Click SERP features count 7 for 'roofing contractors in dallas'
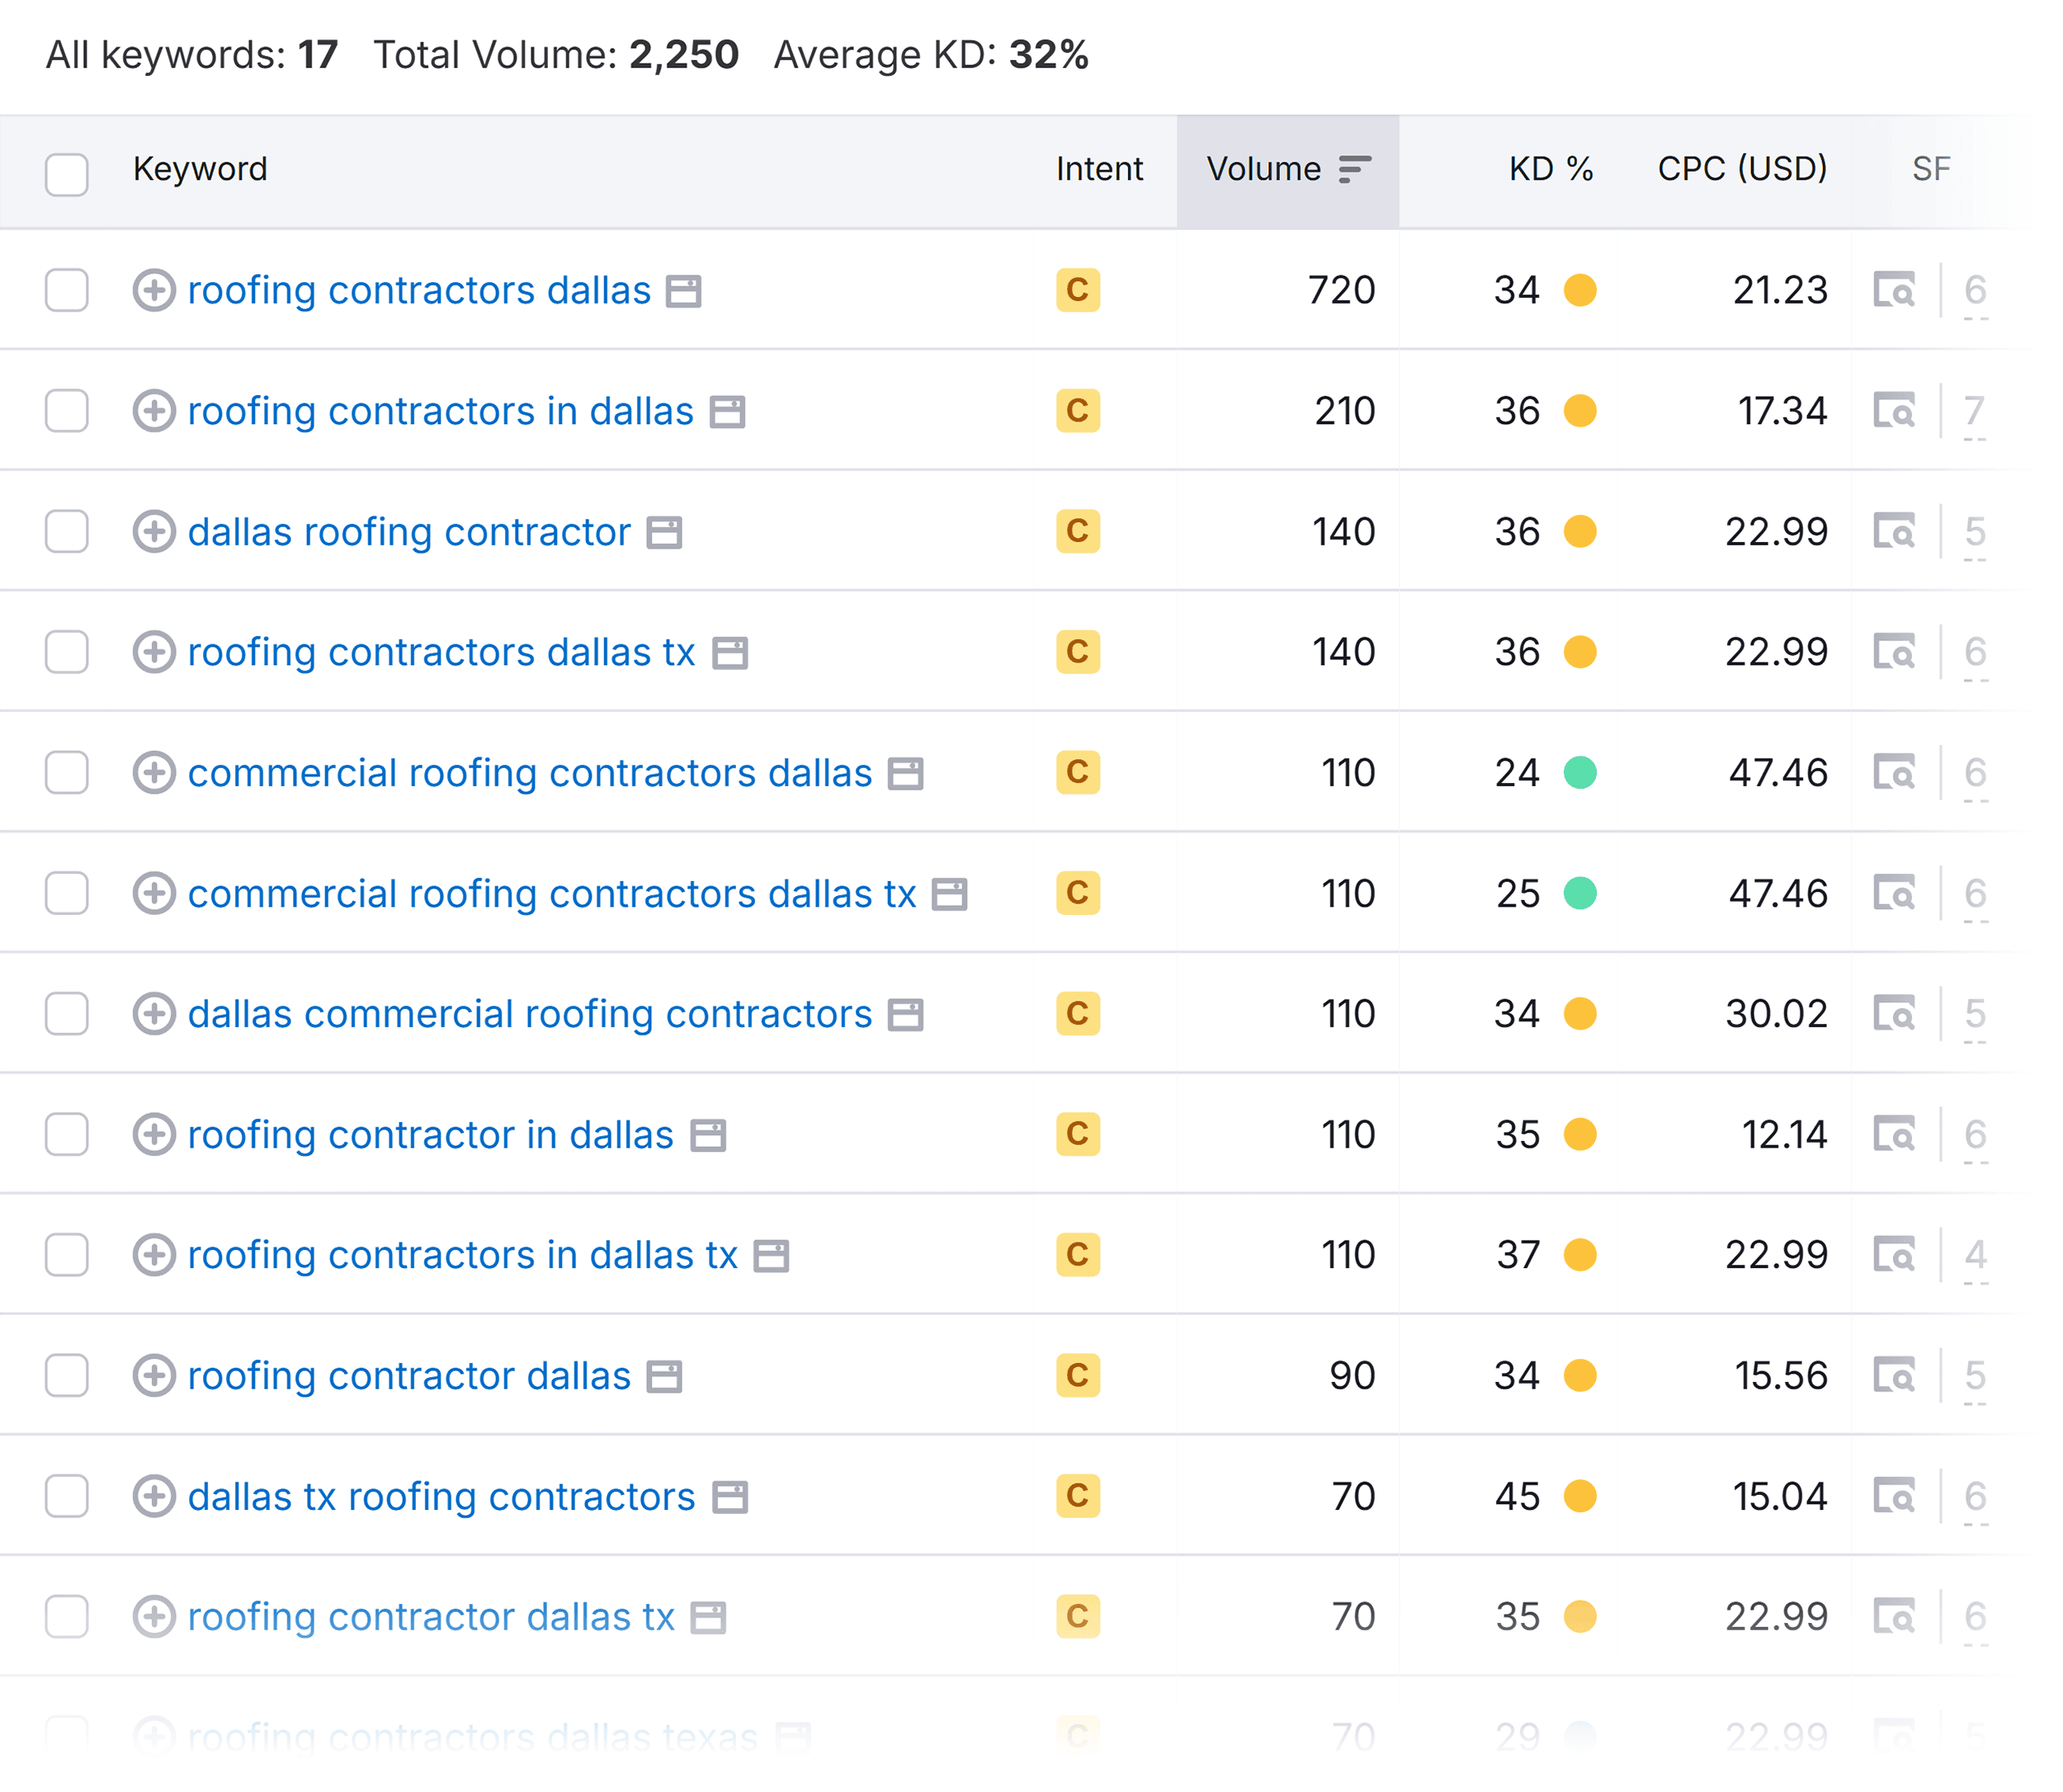 [x=1974, y=411]
